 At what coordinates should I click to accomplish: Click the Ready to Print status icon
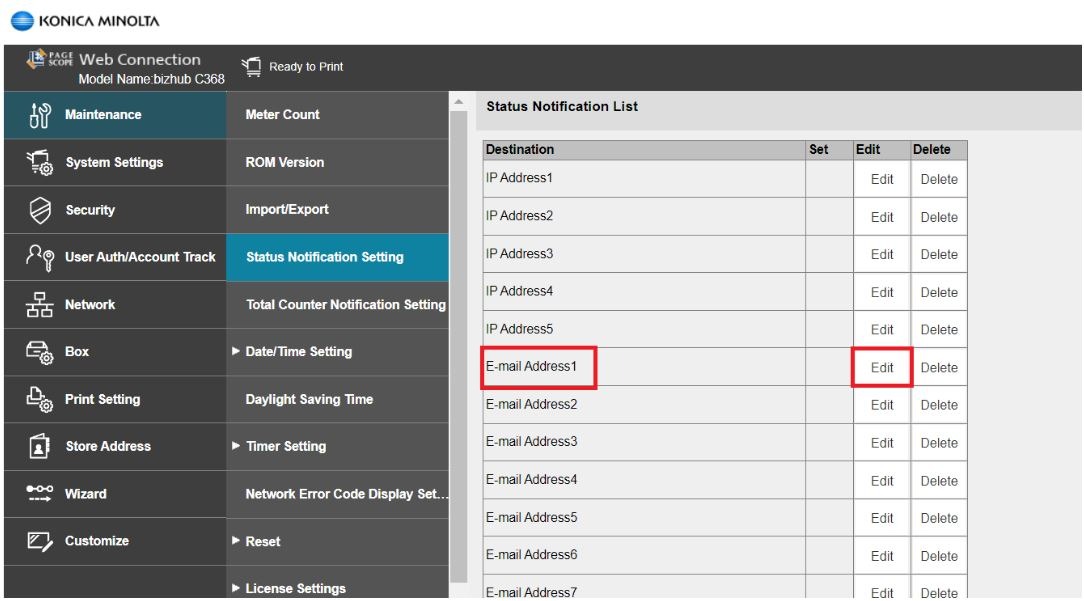(x=250, y=67)
